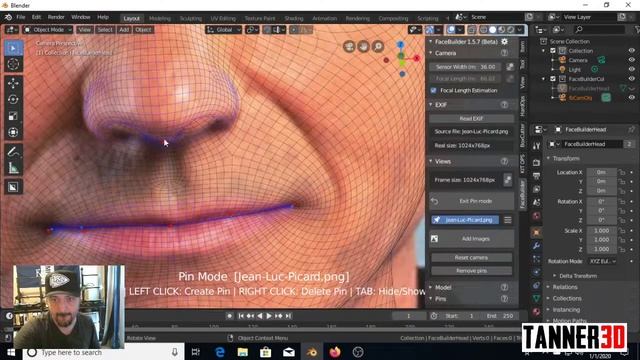
Task: Open viewport shading options dropdown arrow
Action: [520, 30]
